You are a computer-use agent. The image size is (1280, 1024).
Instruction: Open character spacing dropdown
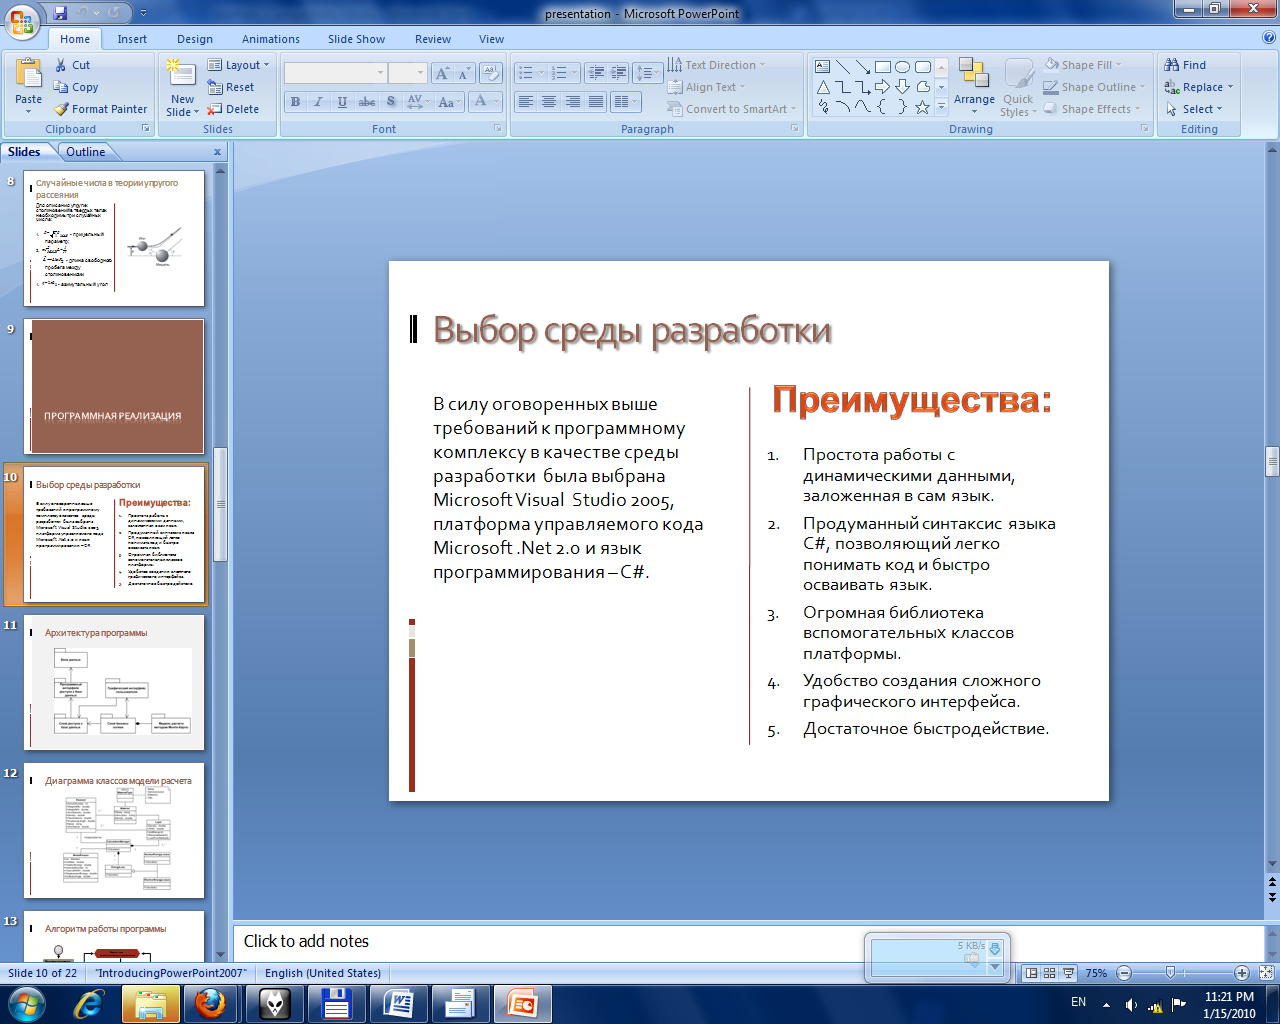[x=416, y=101]
